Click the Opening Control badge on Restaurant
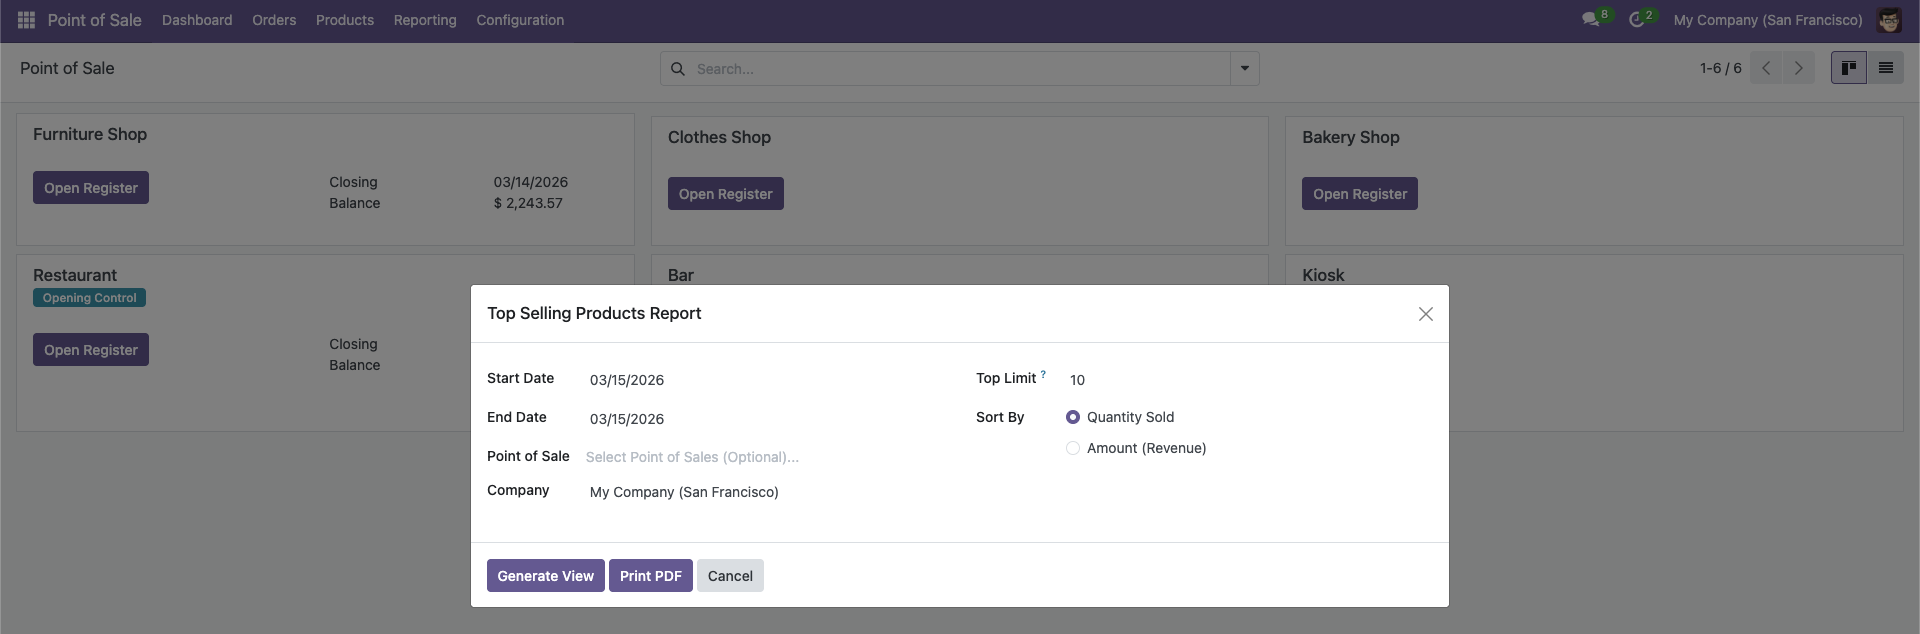Image resolution: width=1920 pixels, height=634 pixels. pos(90,298)
